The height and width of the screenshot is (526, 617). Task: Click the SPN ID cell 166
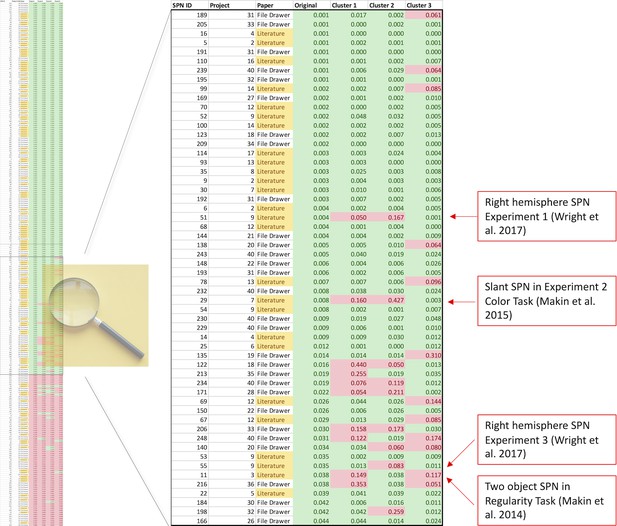[x=190, y=521]
